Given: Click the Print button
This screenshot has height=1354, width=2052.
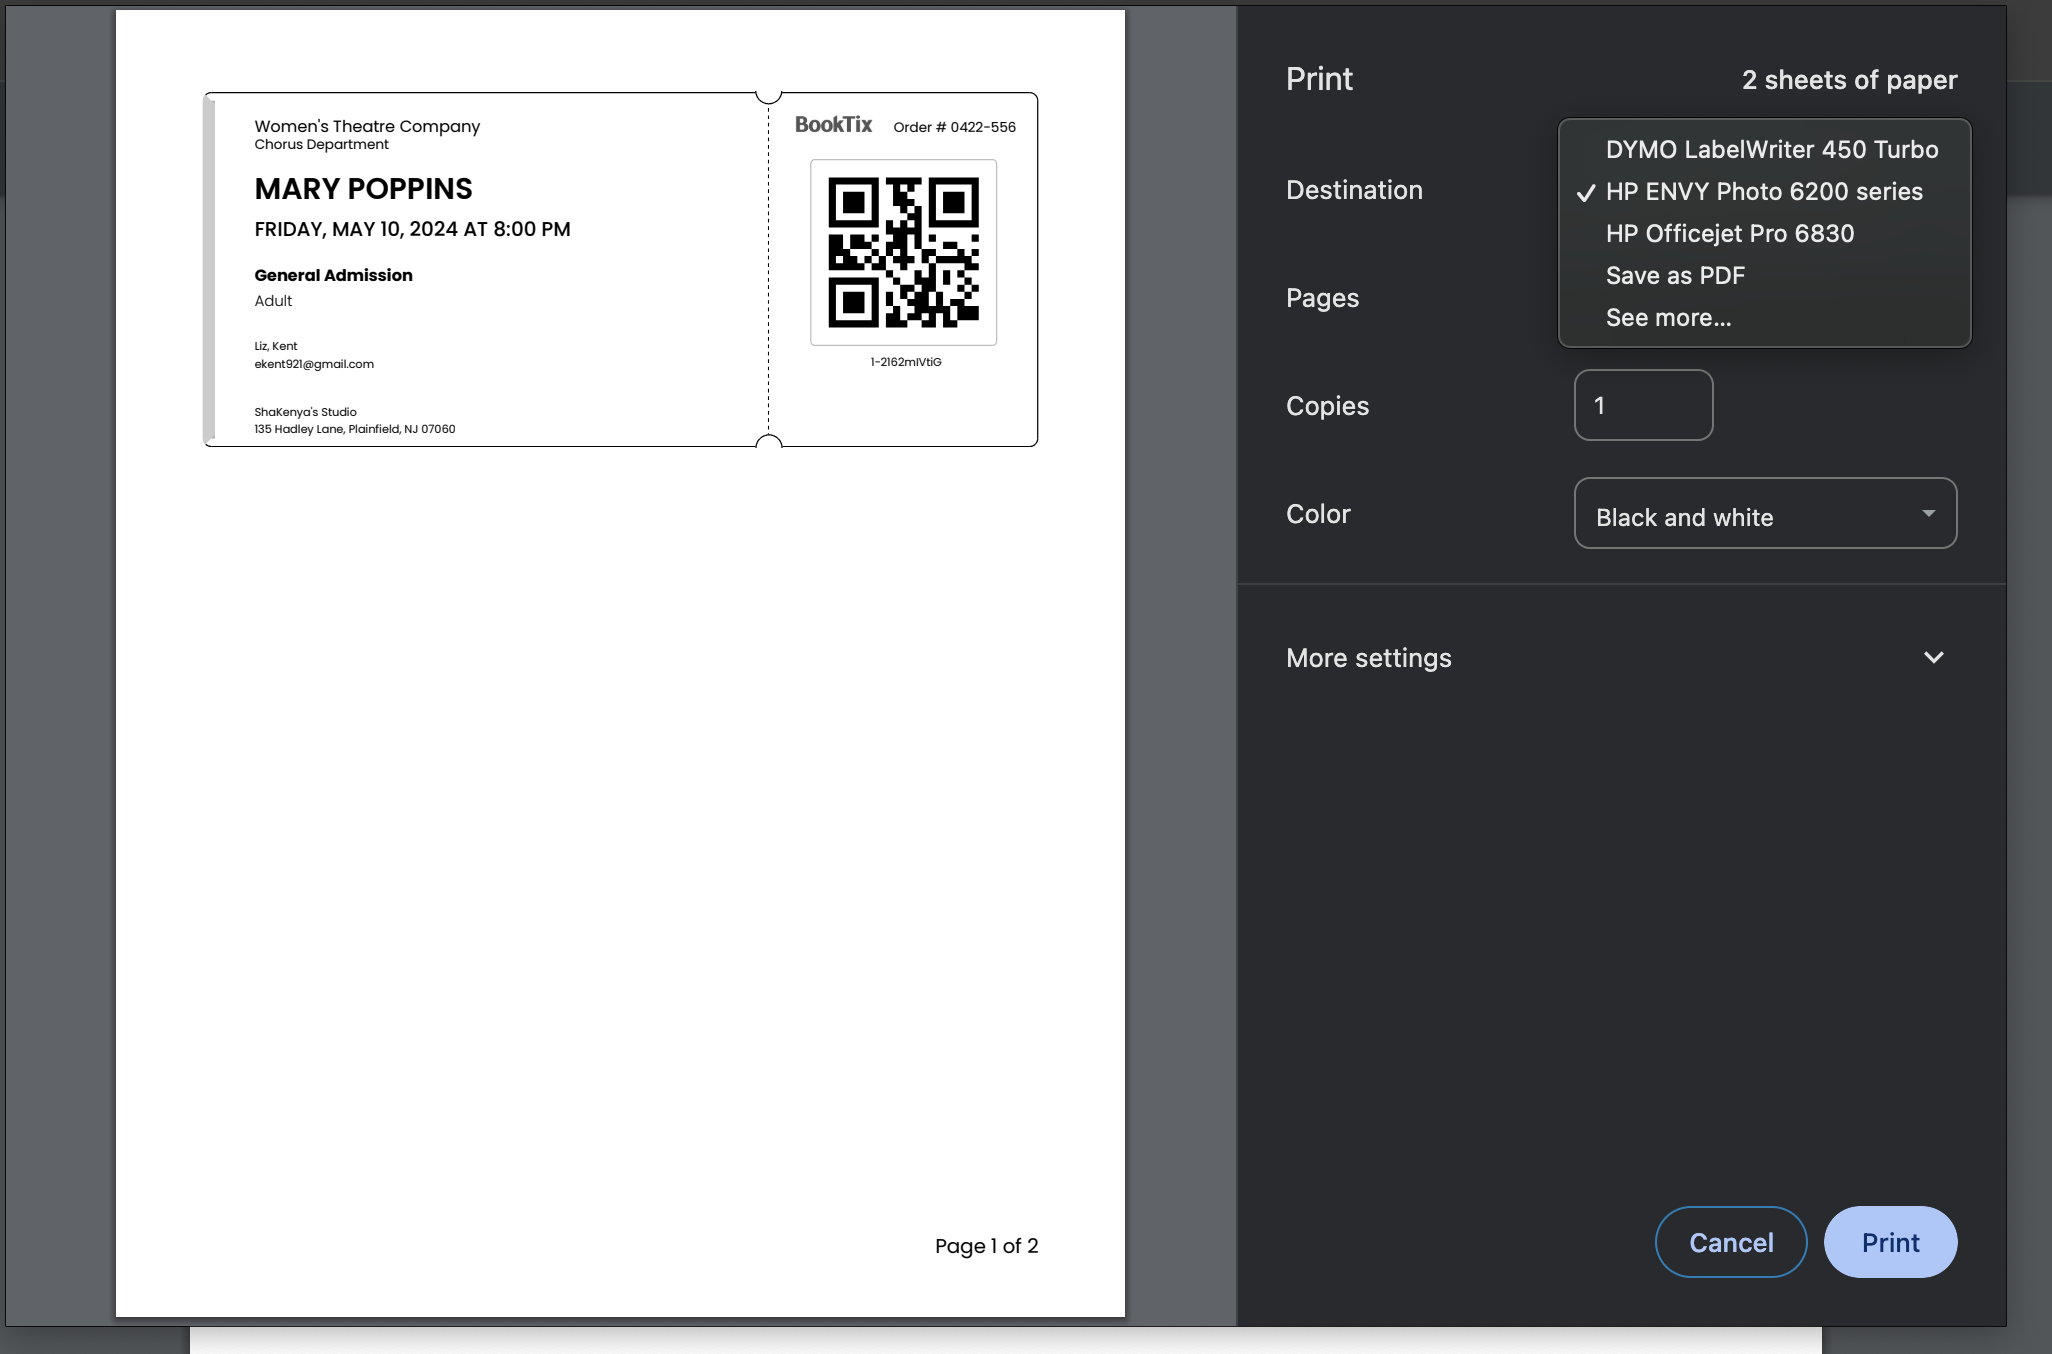Looking at the screenshot, I should pos(1890,1242).
